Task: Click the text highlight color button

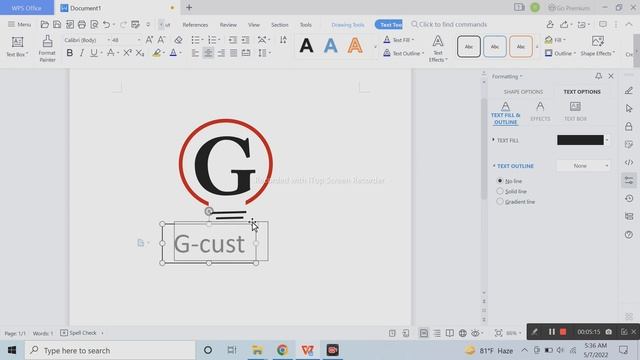Action: point(156,53)
